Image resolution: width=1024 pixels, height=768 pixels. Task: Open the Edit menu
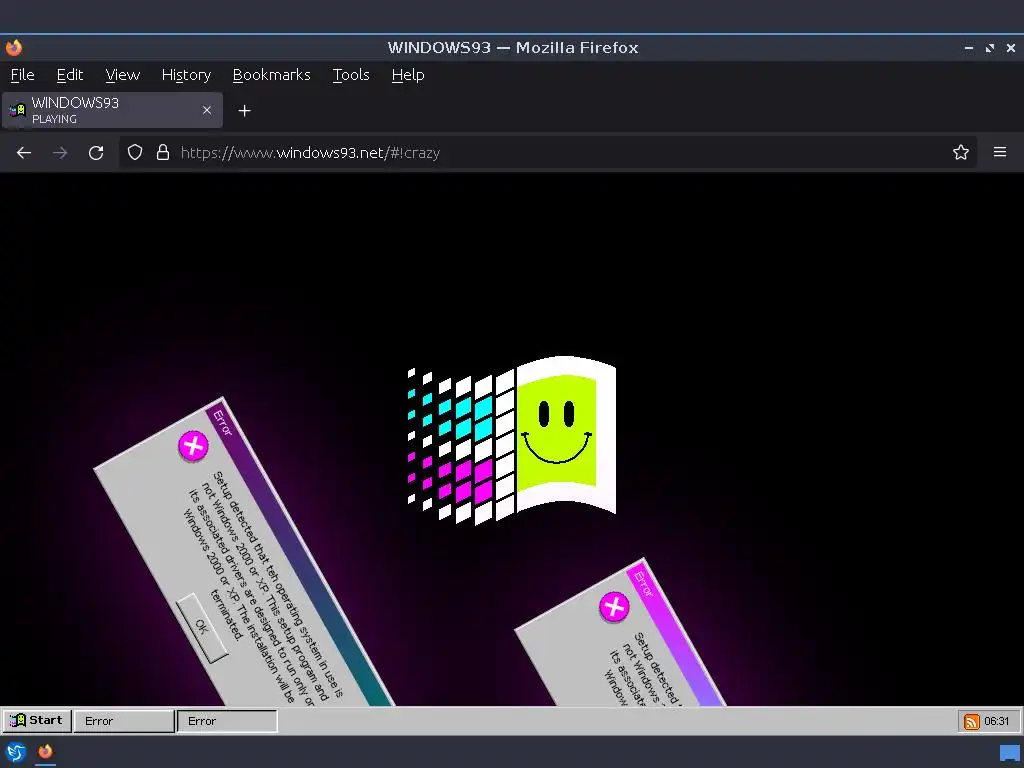pos(69,75)
